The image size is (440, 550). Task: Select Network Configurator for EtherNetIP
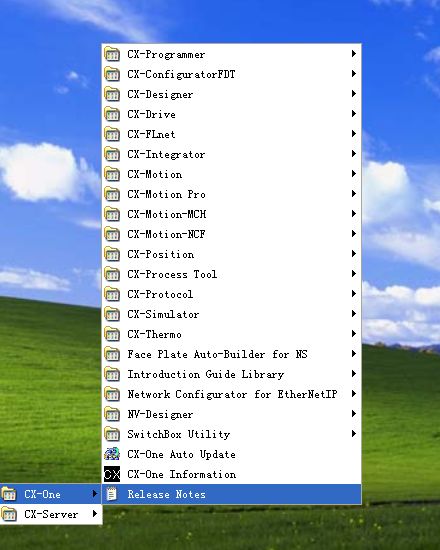pyautogui.click(x=232, y=394)
